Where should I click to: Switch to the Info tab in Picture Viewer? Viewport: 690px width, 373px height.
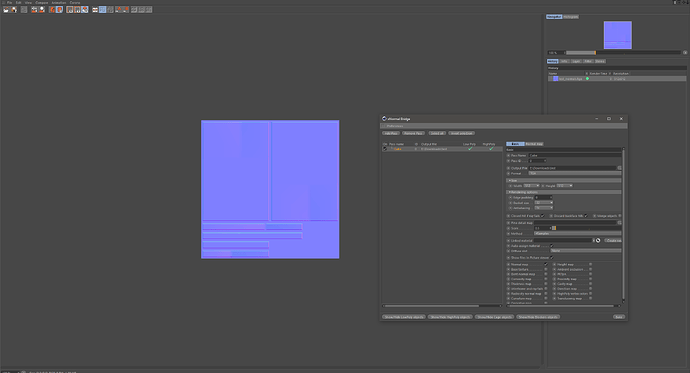[564, 61]
